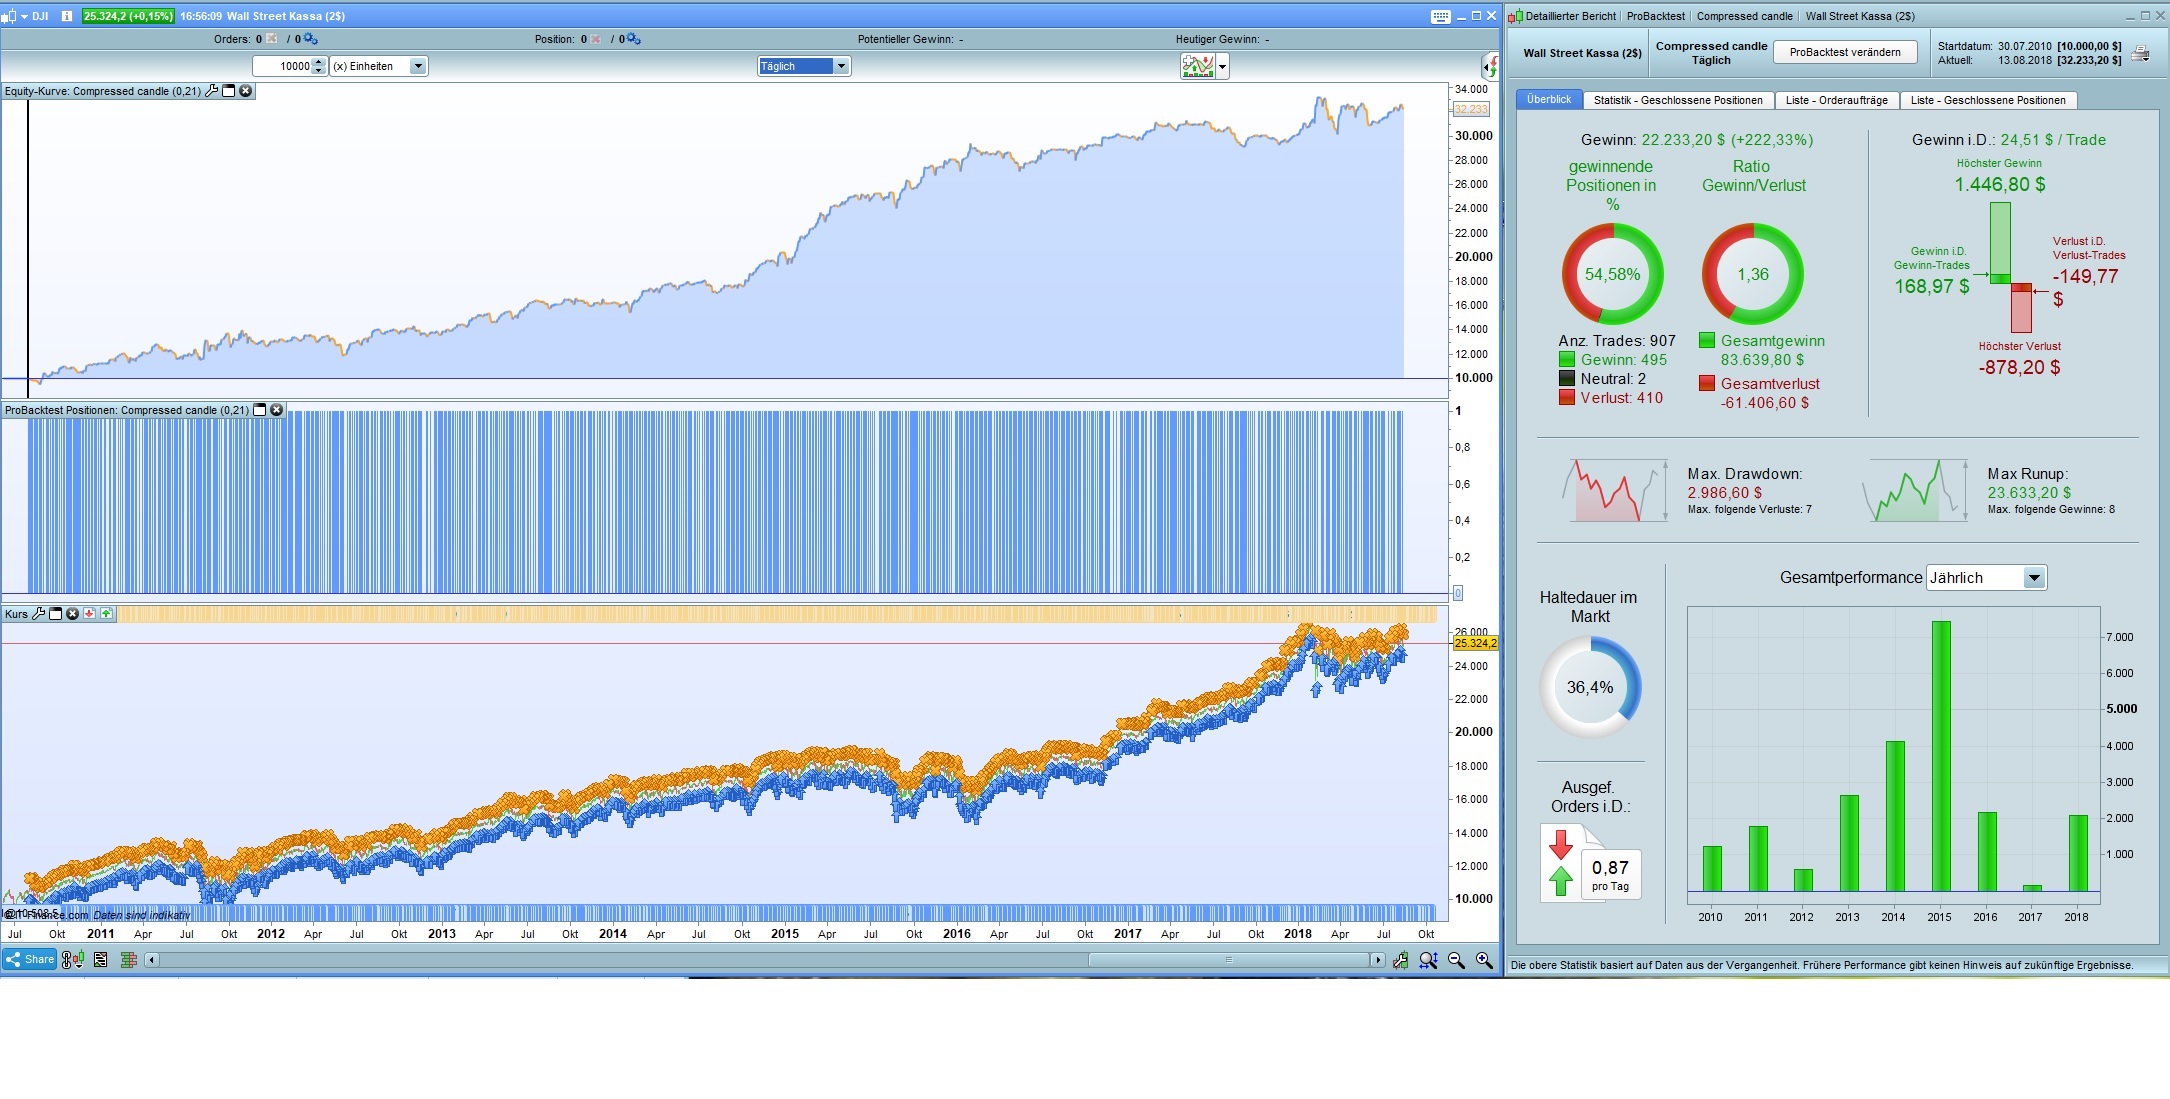Maximize the Equity-Kurve panel window icon

[228, 91]
